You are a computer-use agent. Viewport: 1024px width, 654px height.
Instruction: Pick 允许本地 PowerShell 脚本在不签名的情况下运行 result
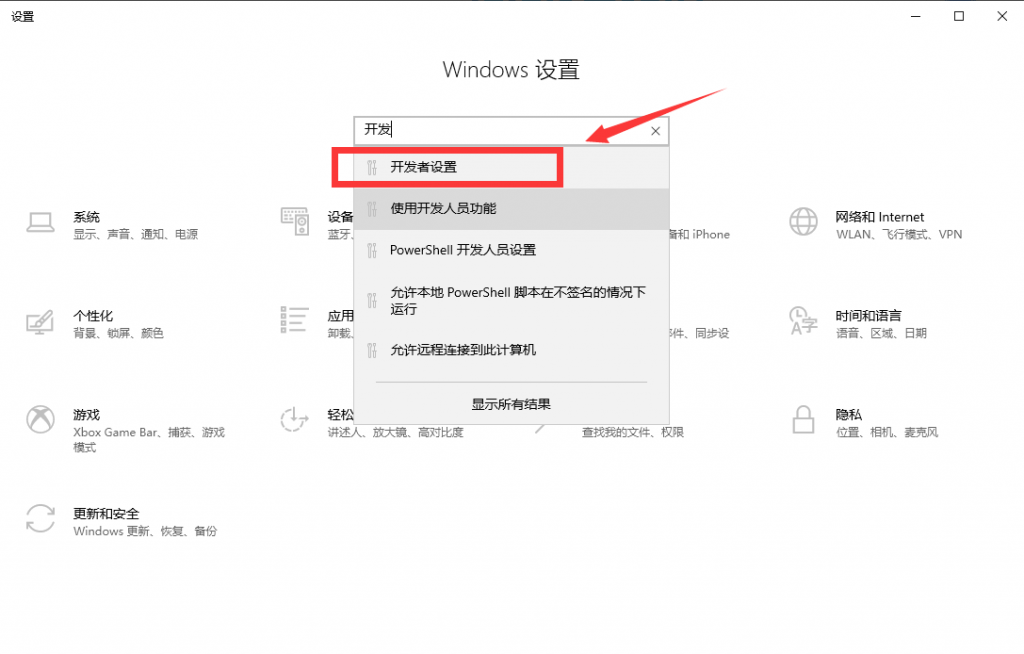[x=511, y=301]
